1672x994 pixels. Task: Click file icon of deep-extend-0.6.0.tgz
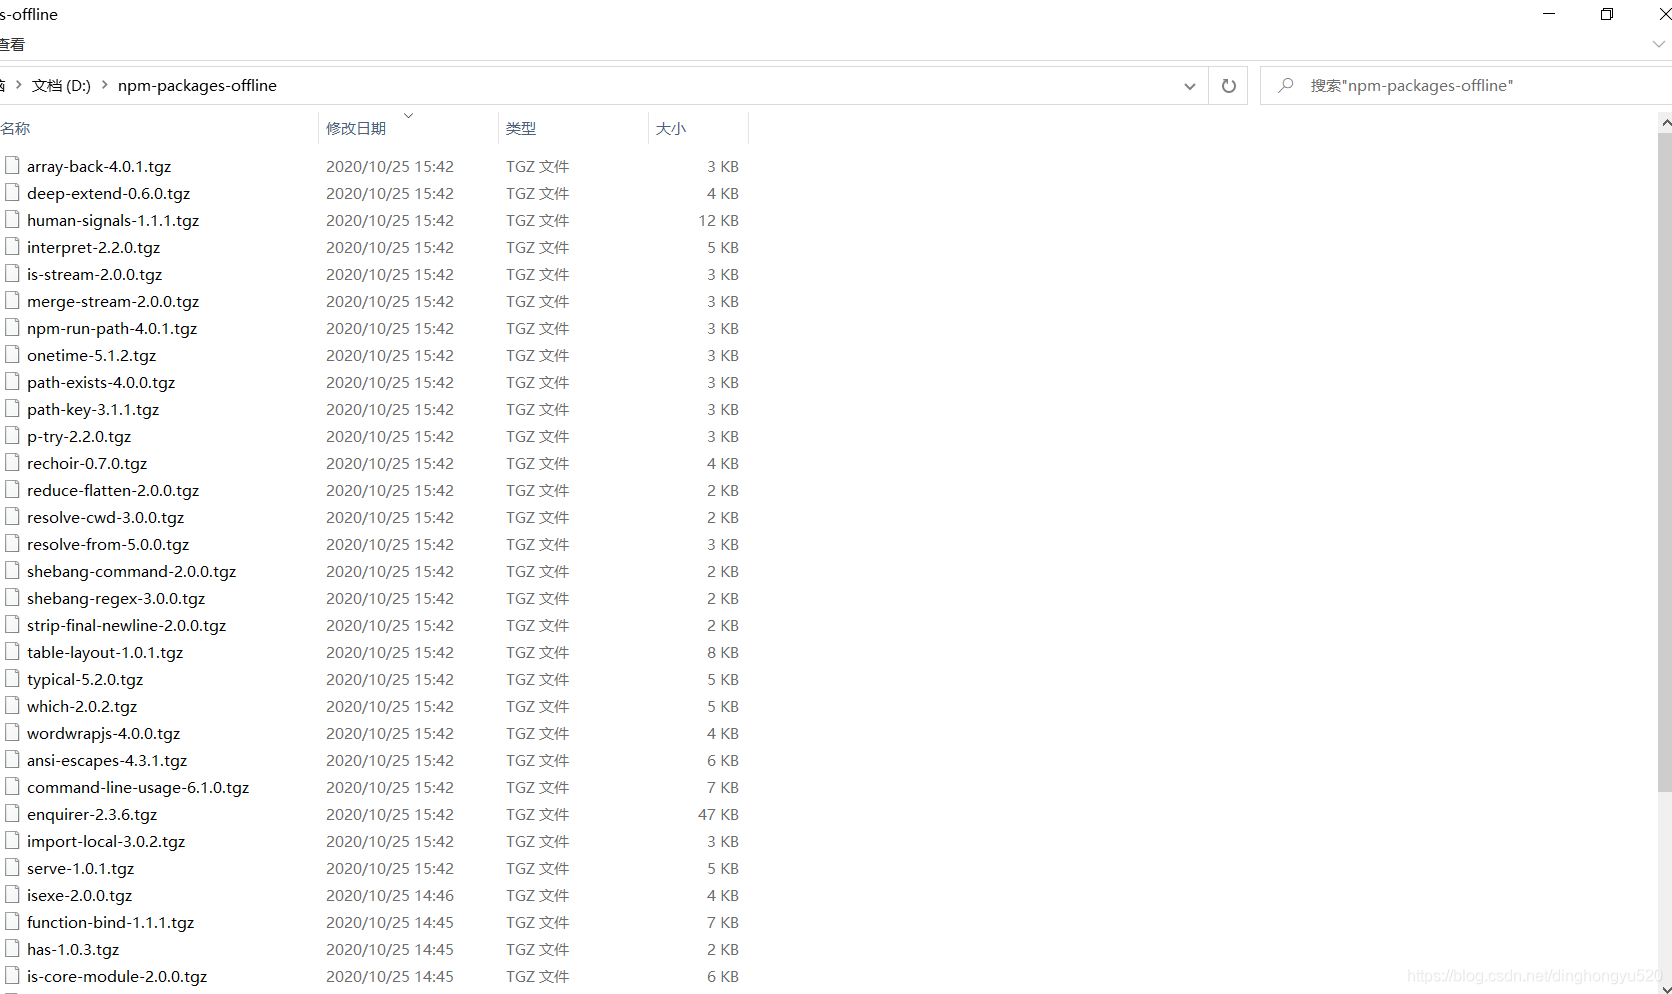[x=12, y=192]
